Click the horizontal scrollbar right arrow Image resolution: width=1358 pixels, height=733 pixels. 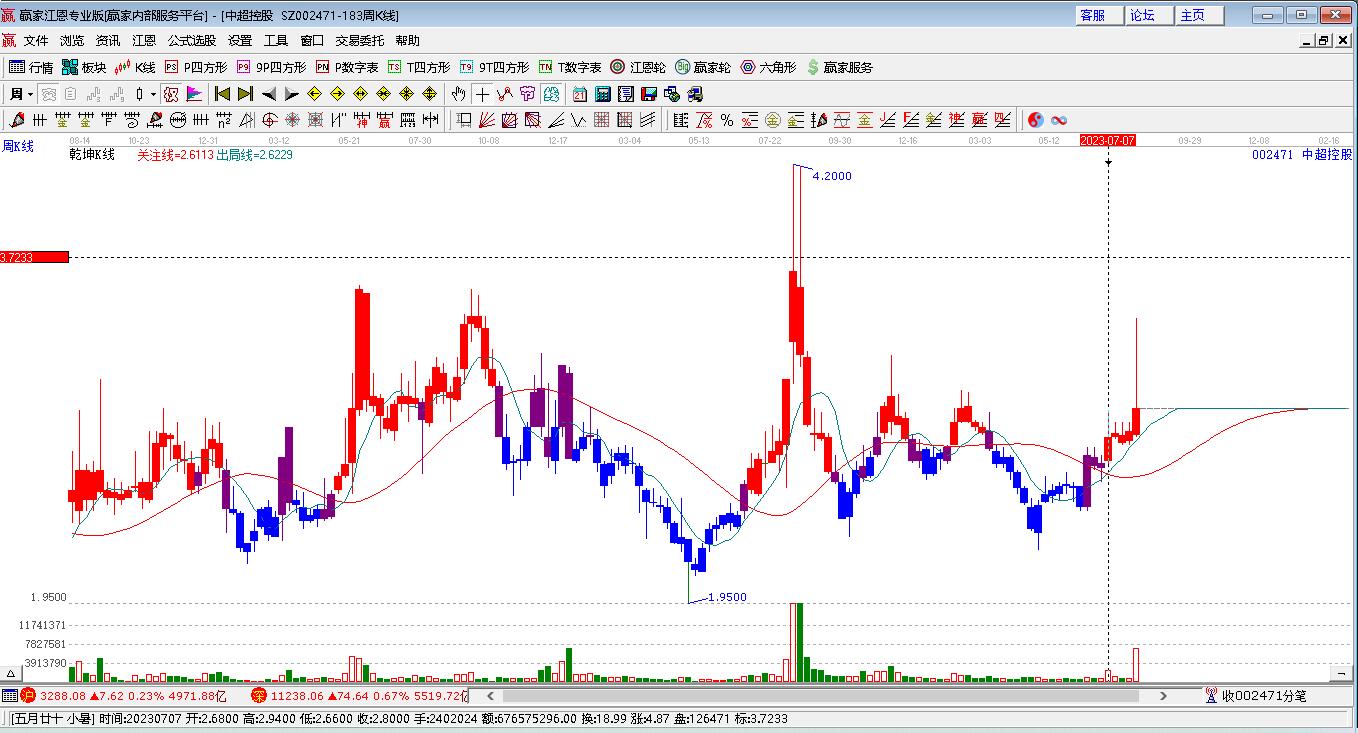(1163, 695)
